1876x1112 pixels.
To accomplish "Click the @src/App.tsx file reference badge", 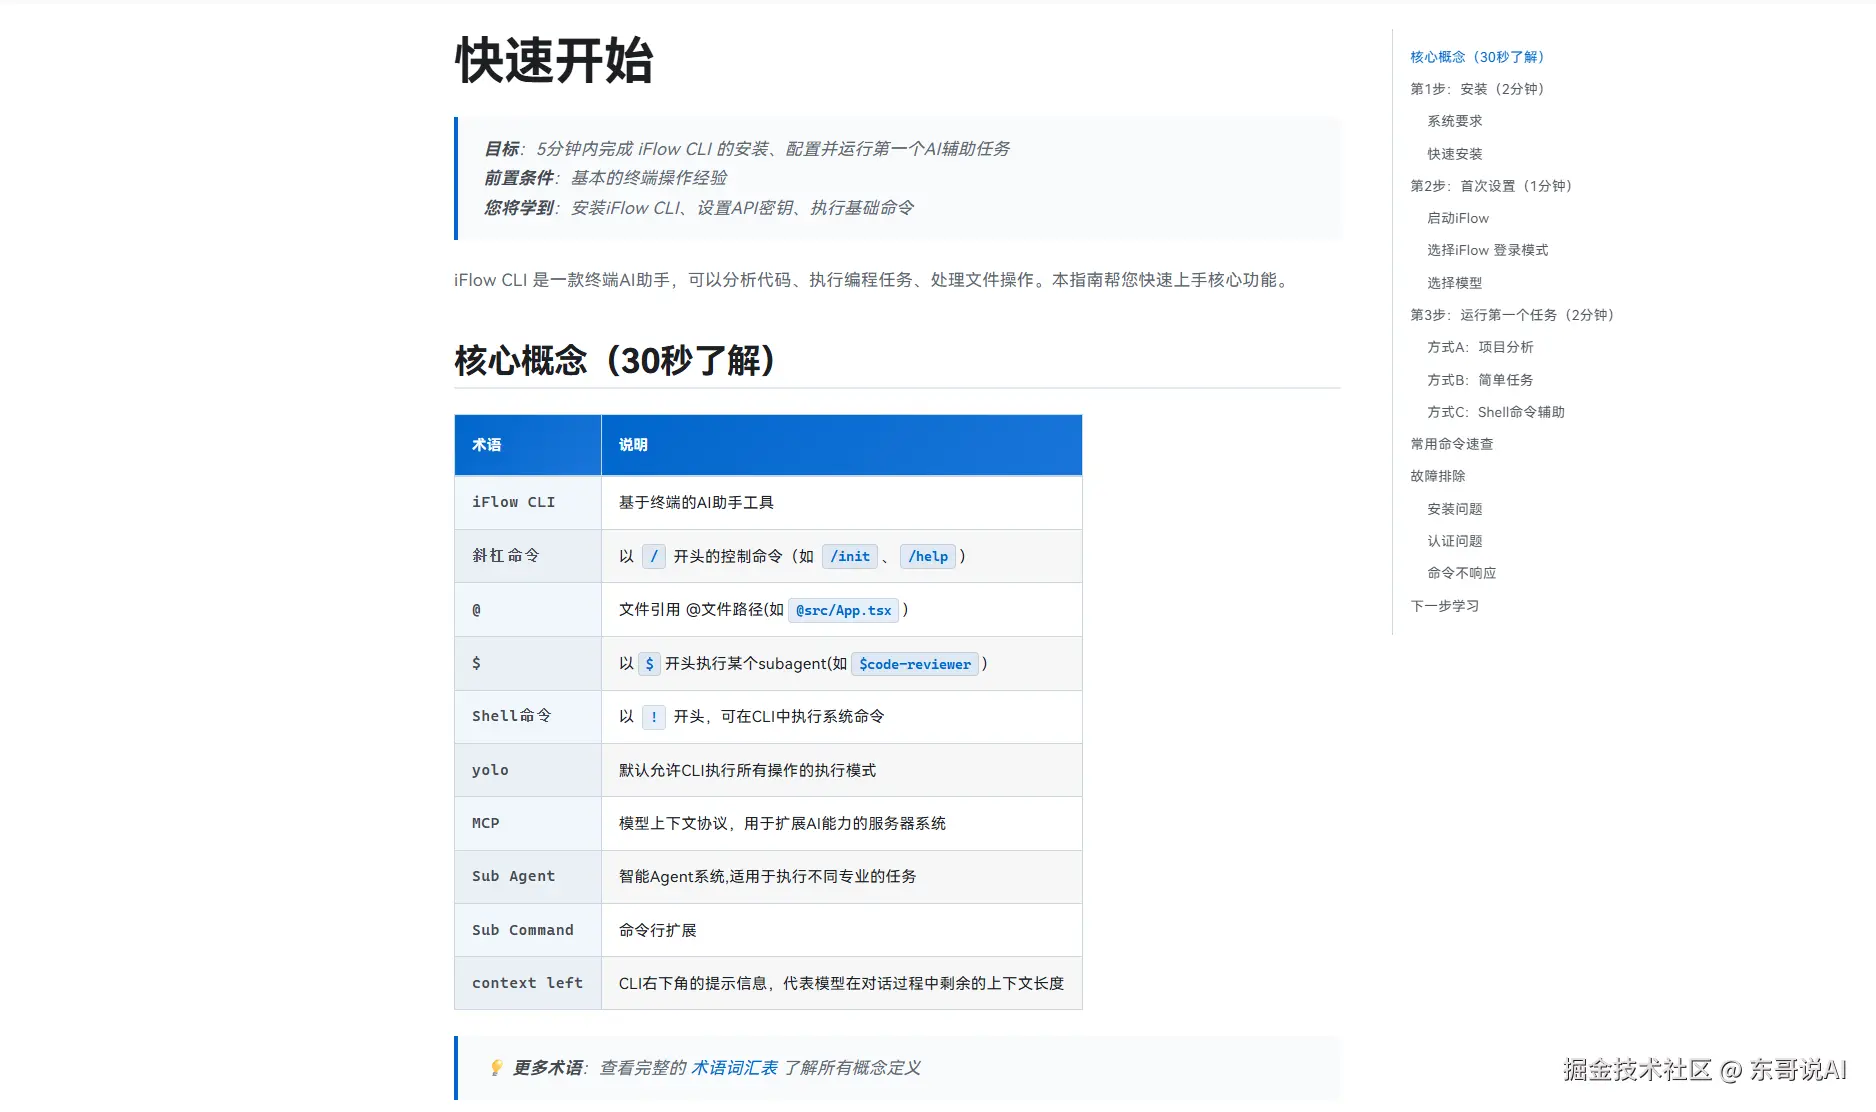I will tap(843, 610).
